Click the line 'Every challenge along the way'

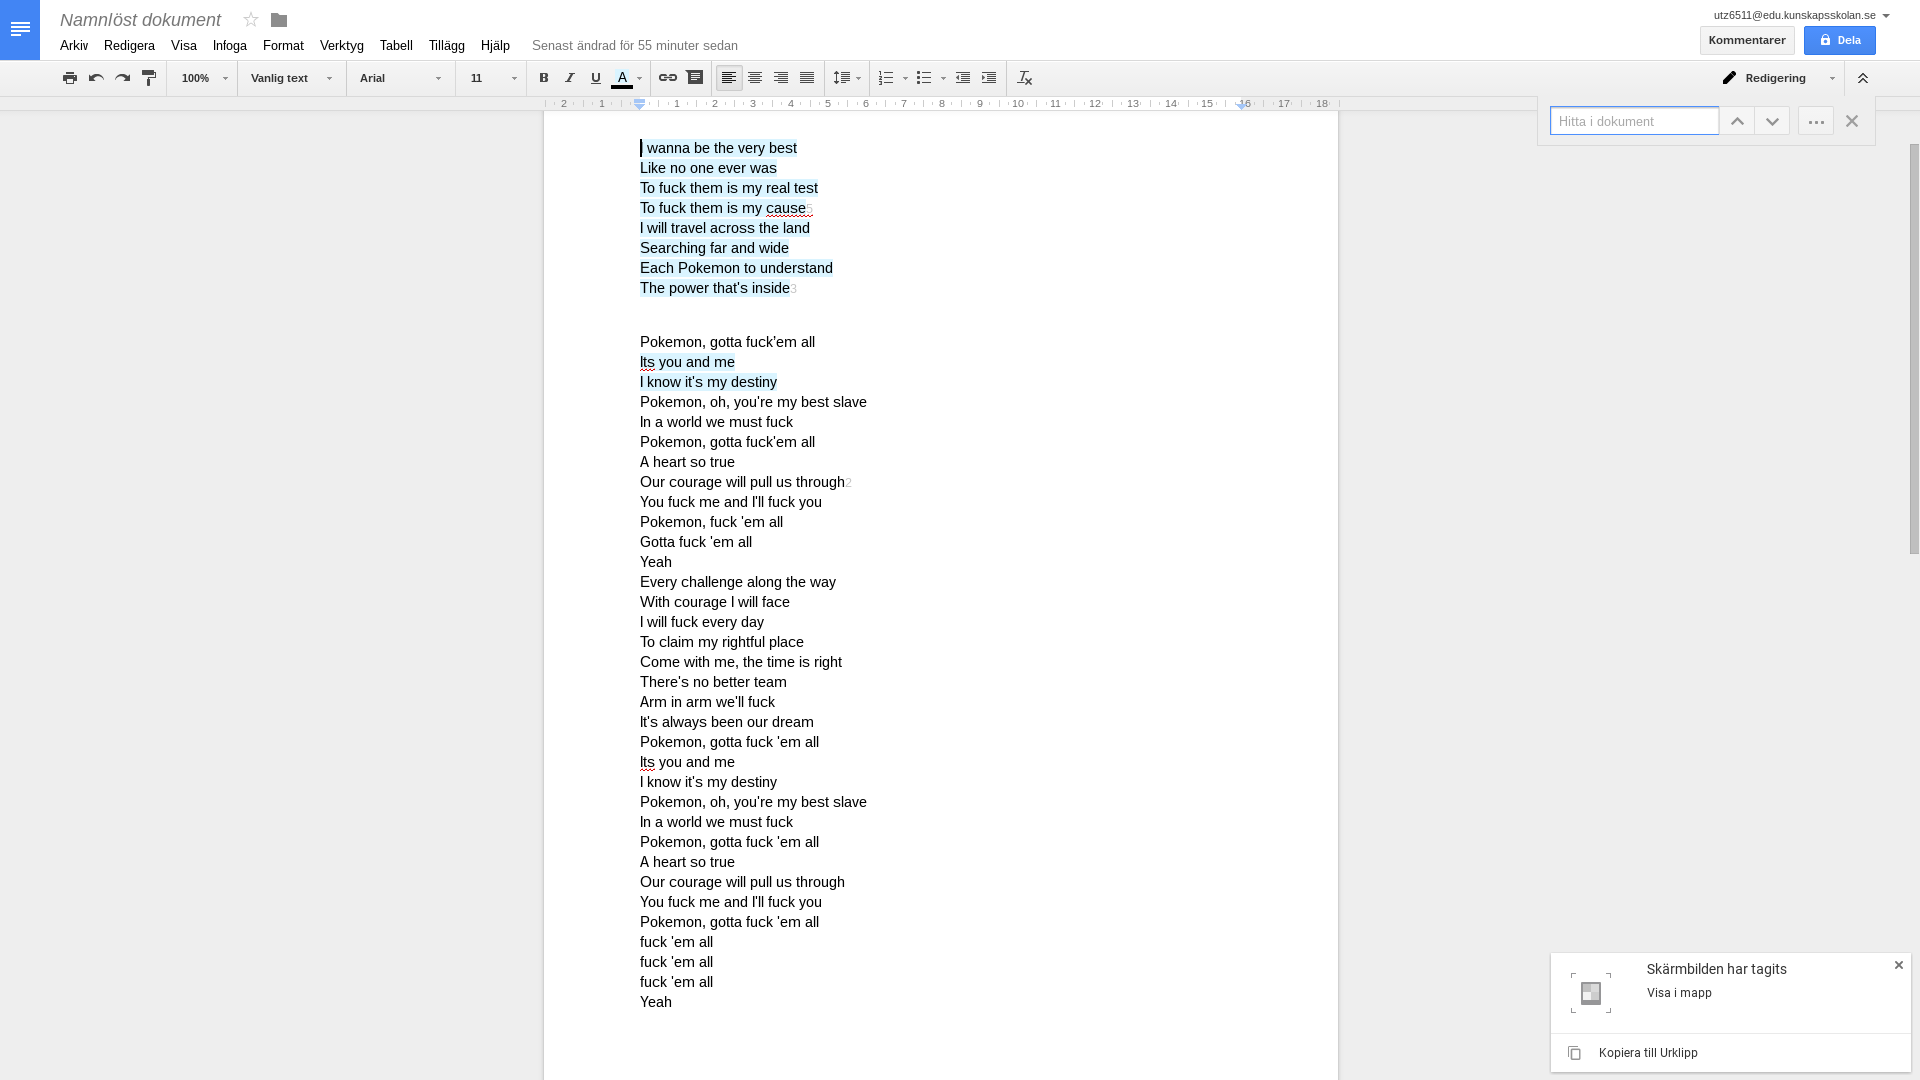[x=738, y=582]
